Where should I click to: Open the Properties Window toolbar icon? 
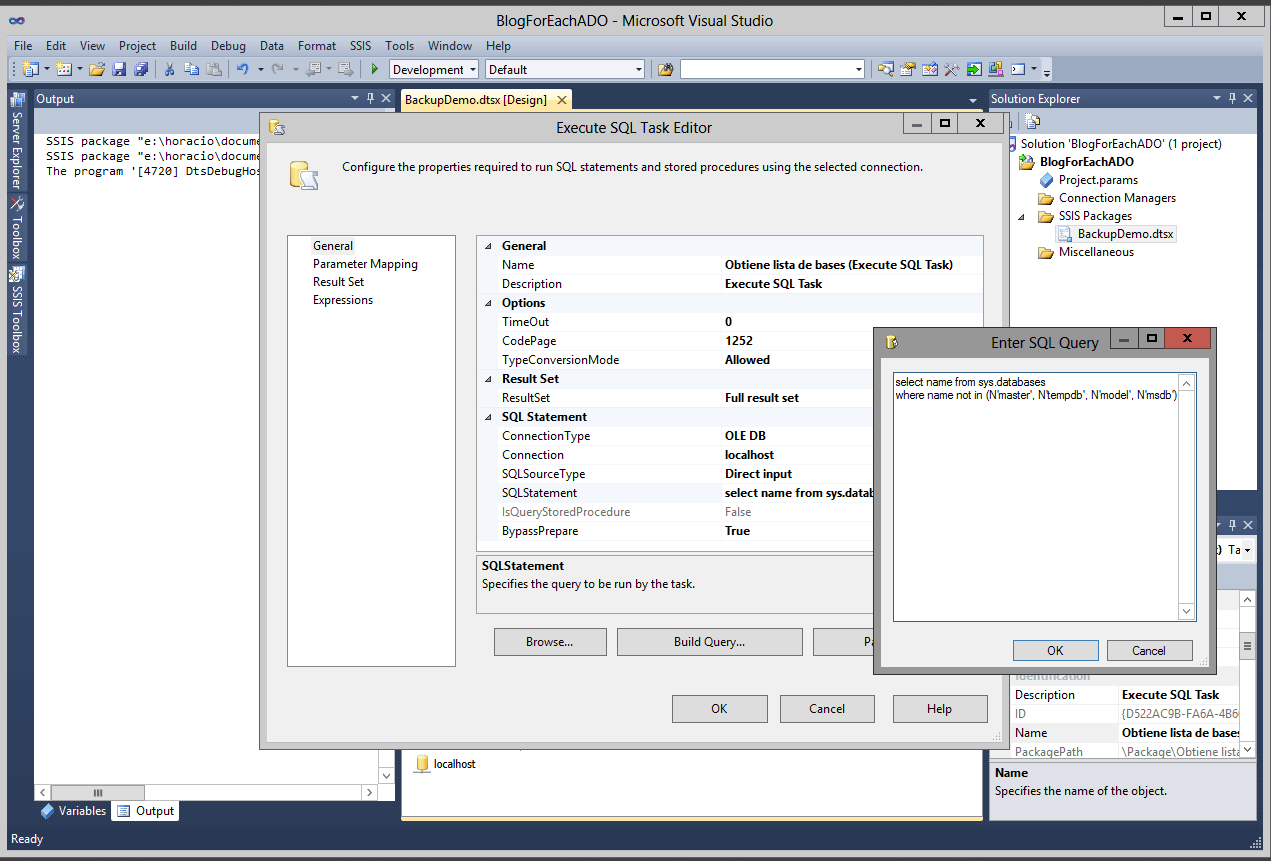[907, 69]
